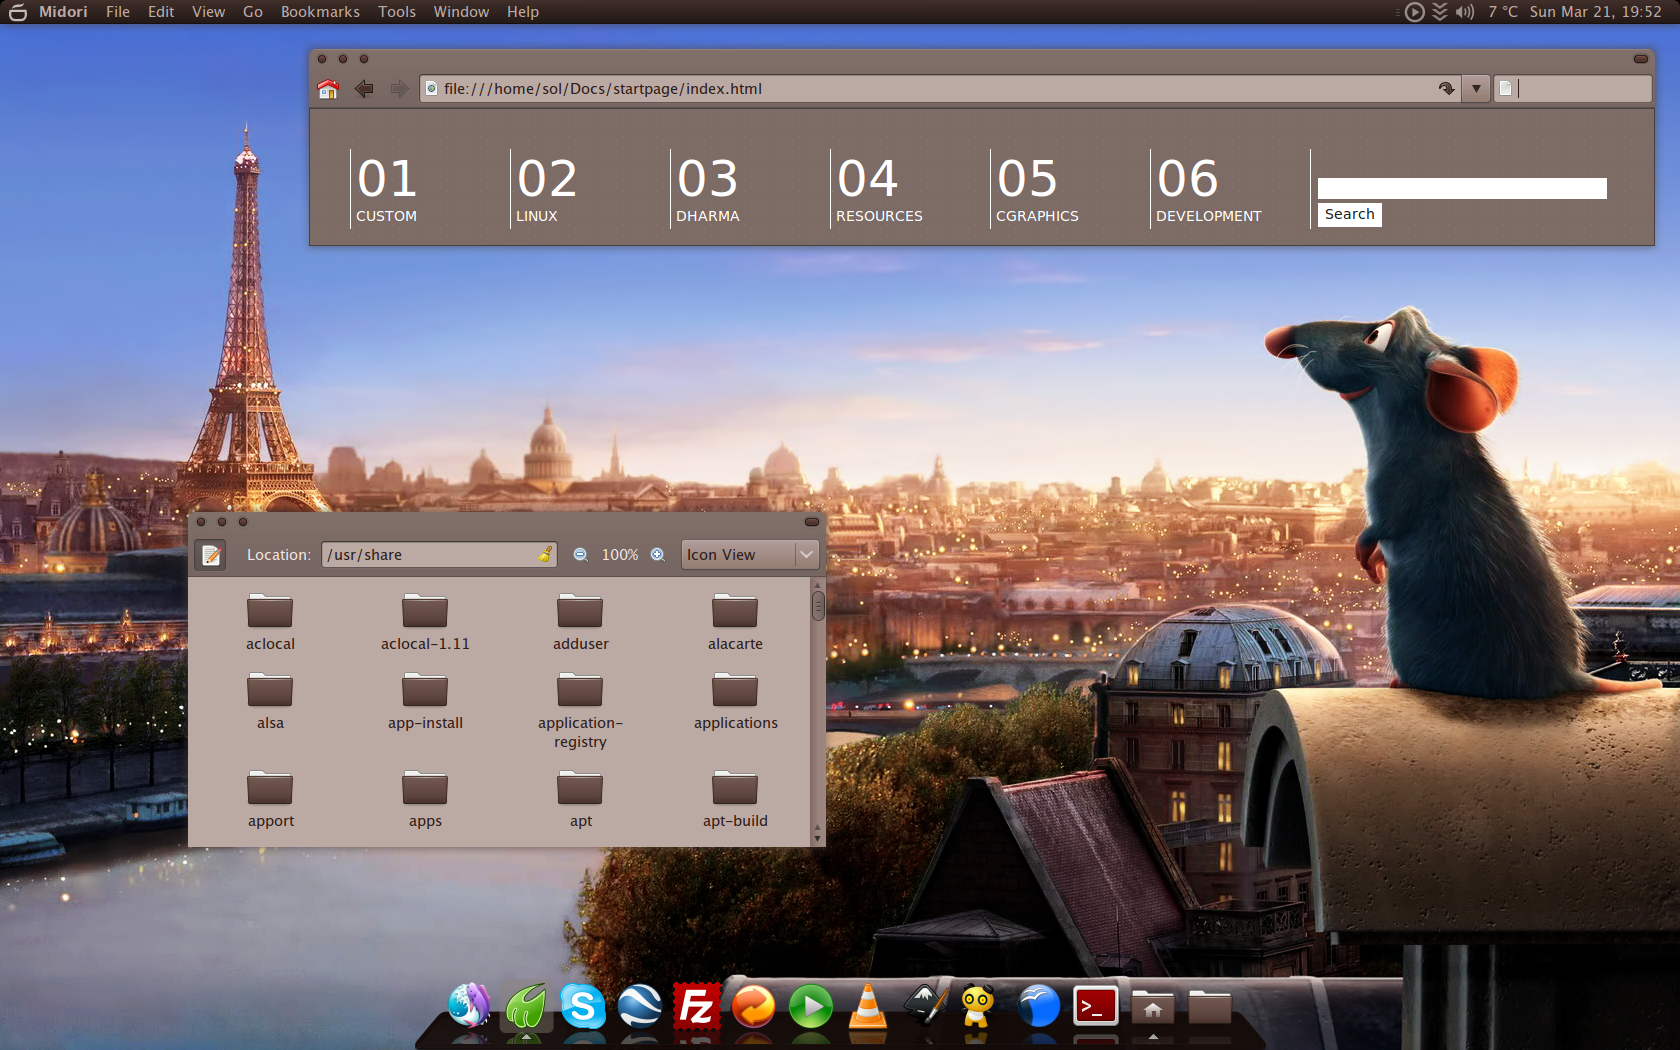Click the file manager vertical scrollbar handle

(818, 605)
